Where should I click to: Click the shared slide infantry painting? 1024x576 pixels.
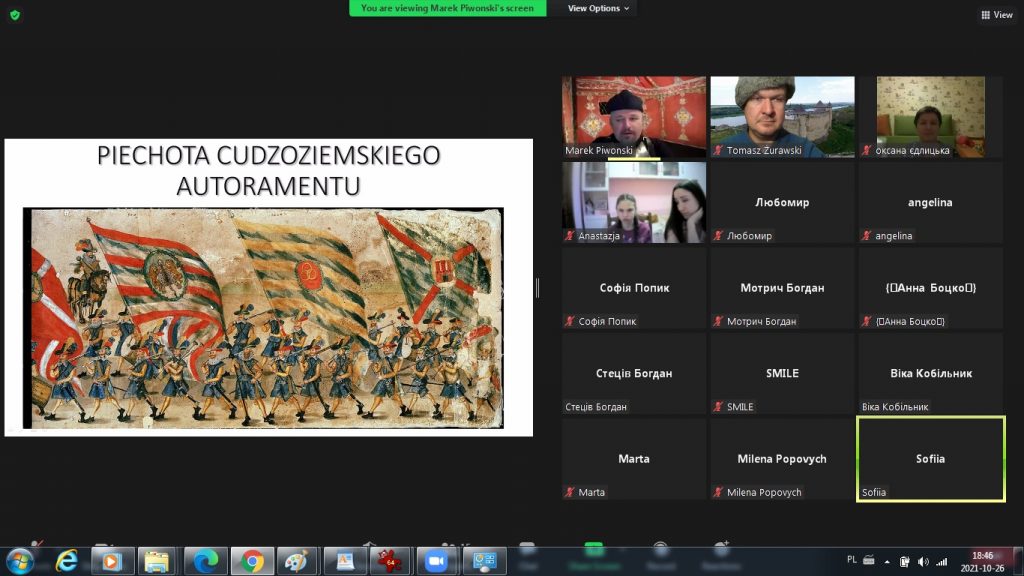[264, 315]
